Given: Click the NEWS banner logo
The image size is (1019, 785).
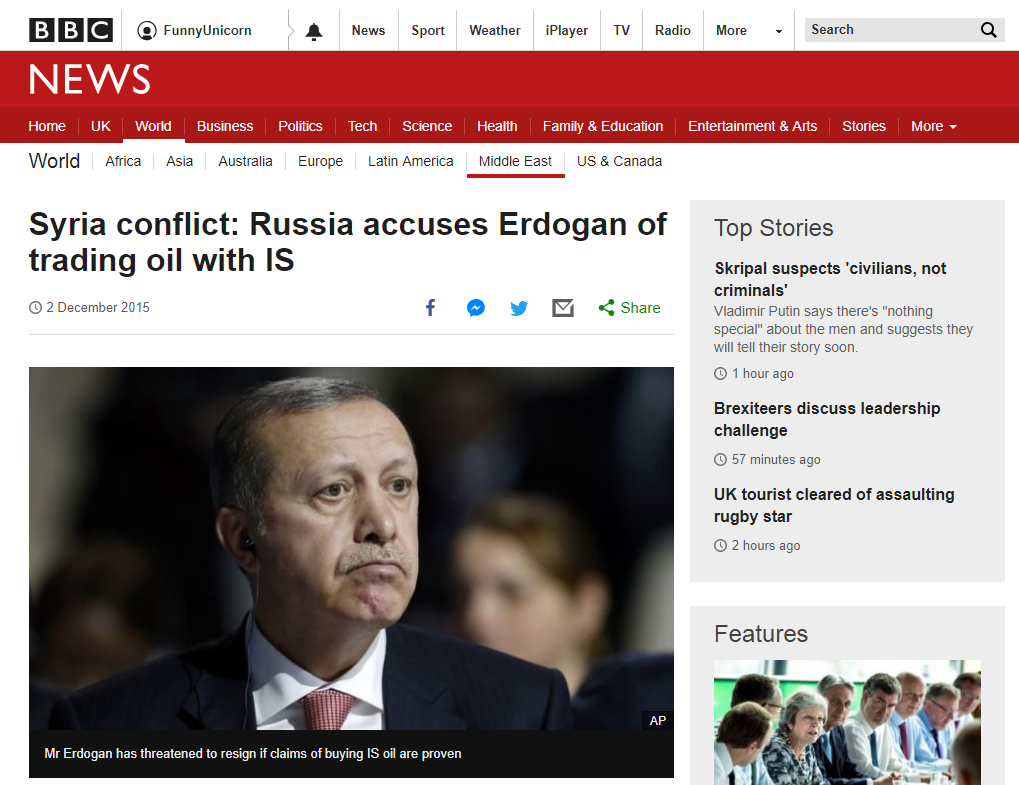Looking at the screenshot, I should [90, 79].
